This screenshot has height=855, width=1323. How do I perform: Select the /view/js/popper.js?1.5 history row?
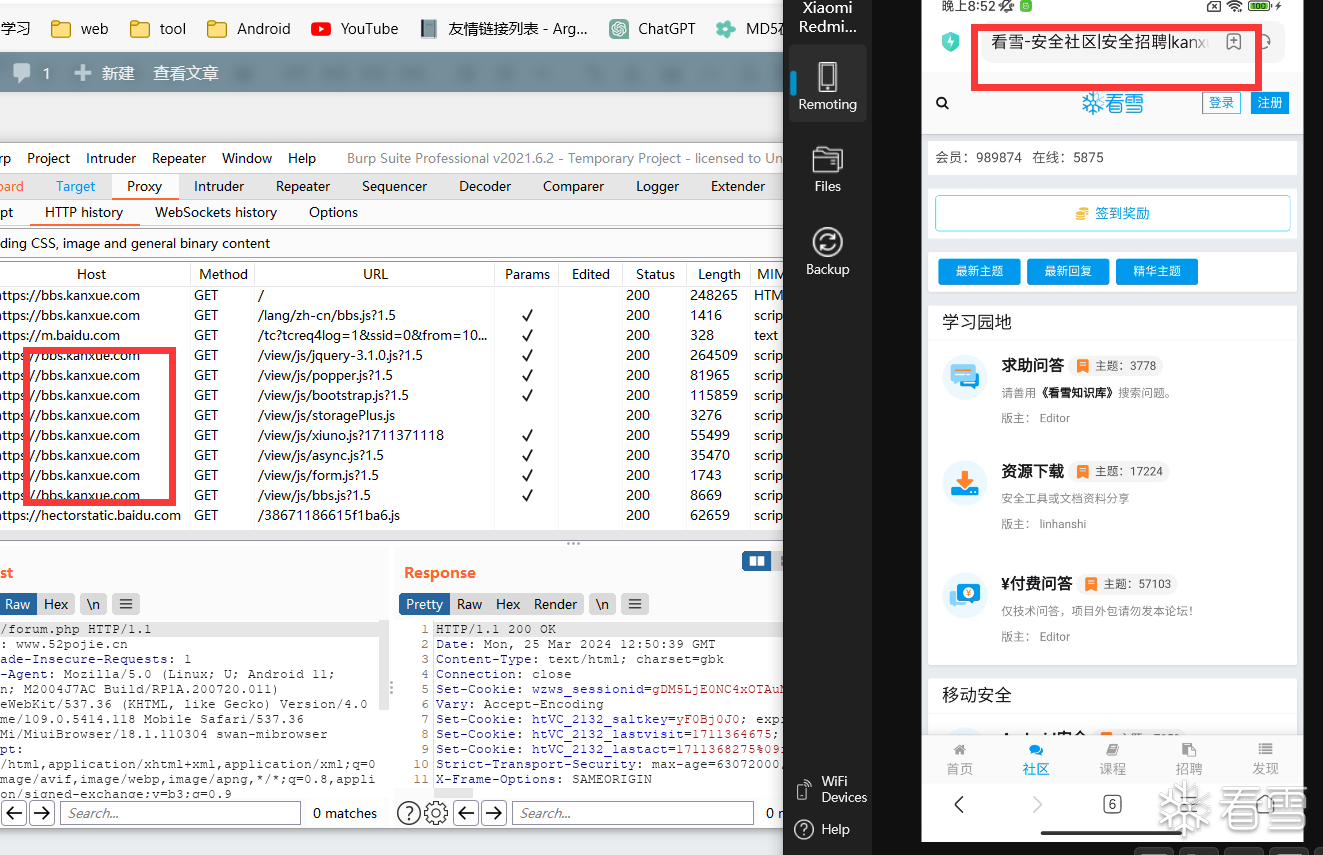(391, 375)
